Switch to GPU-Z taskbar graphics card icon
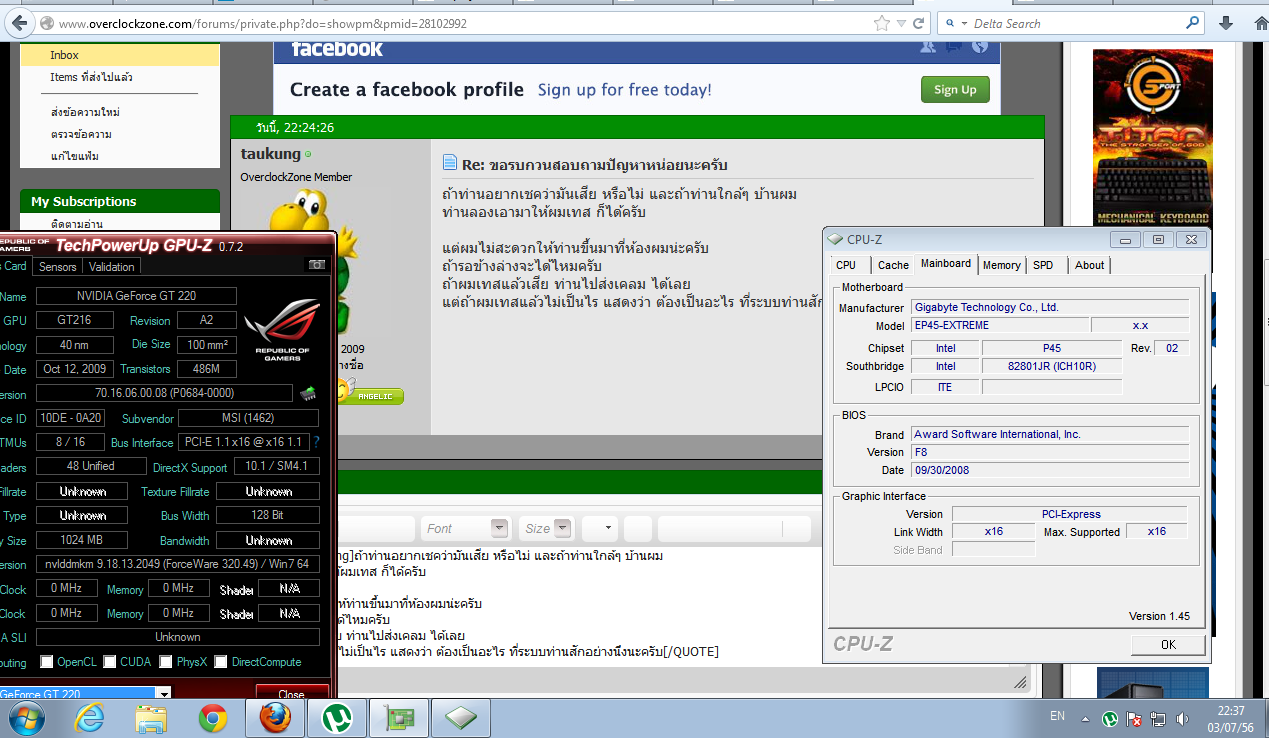The height and width of the screenshot is (738, 1269). [x=399, y=718]
